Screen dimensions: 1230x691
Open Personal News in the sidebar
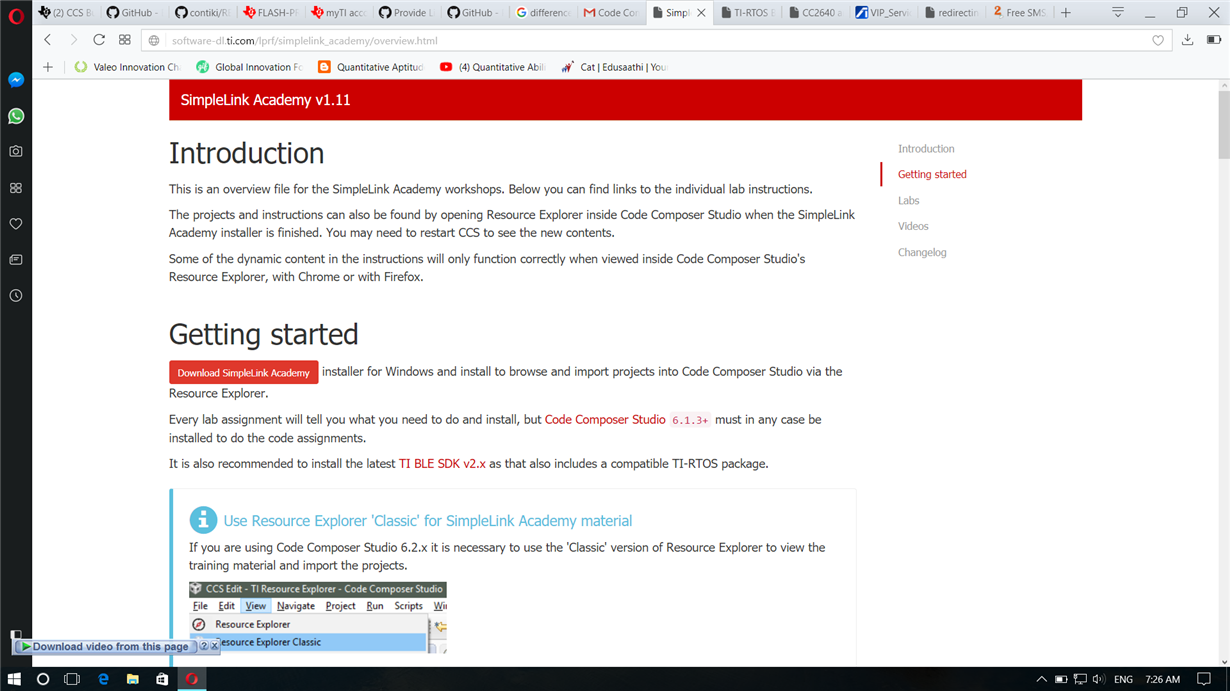(x=16, y=260)
